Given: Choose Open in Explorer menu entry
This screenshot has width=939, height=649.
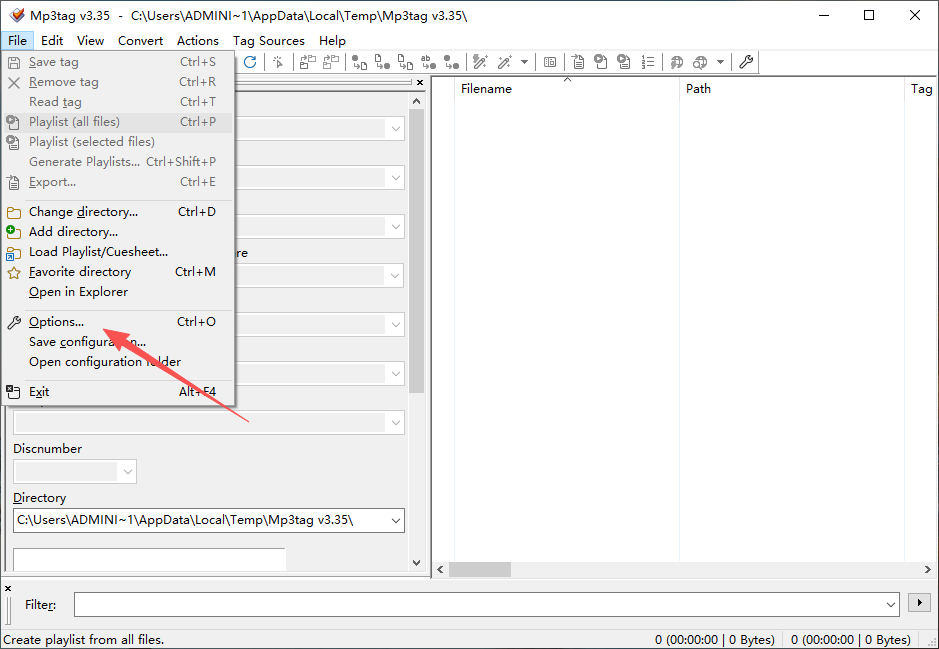Looking at the screenshot, I should pos(117,292).
